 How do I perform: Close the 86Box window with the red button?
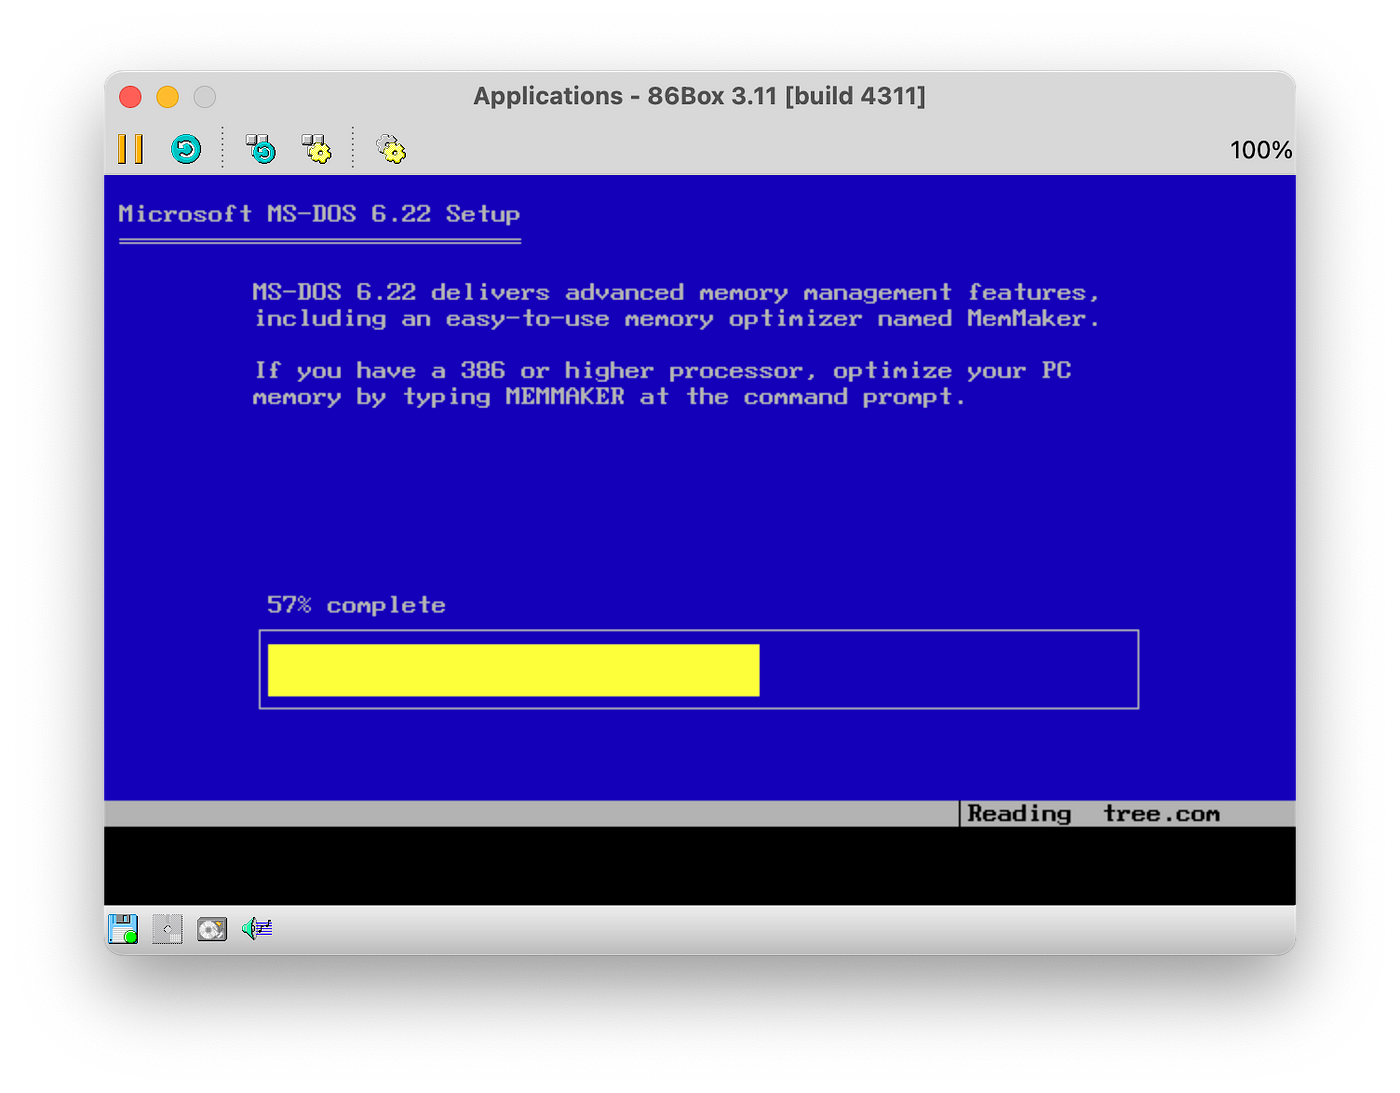pos(130,97)
